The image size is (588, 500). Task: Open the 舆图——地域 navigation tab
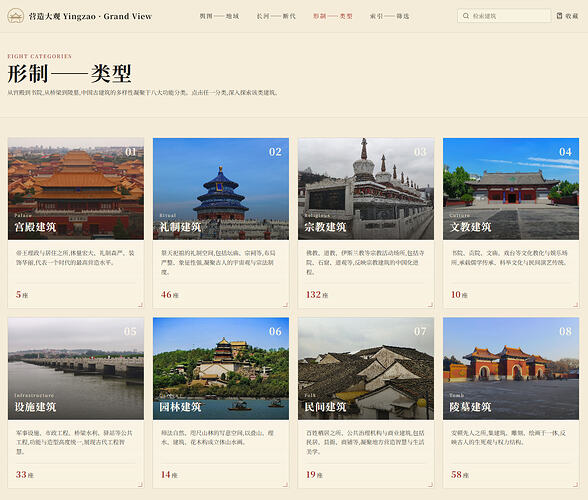(219, 16)
